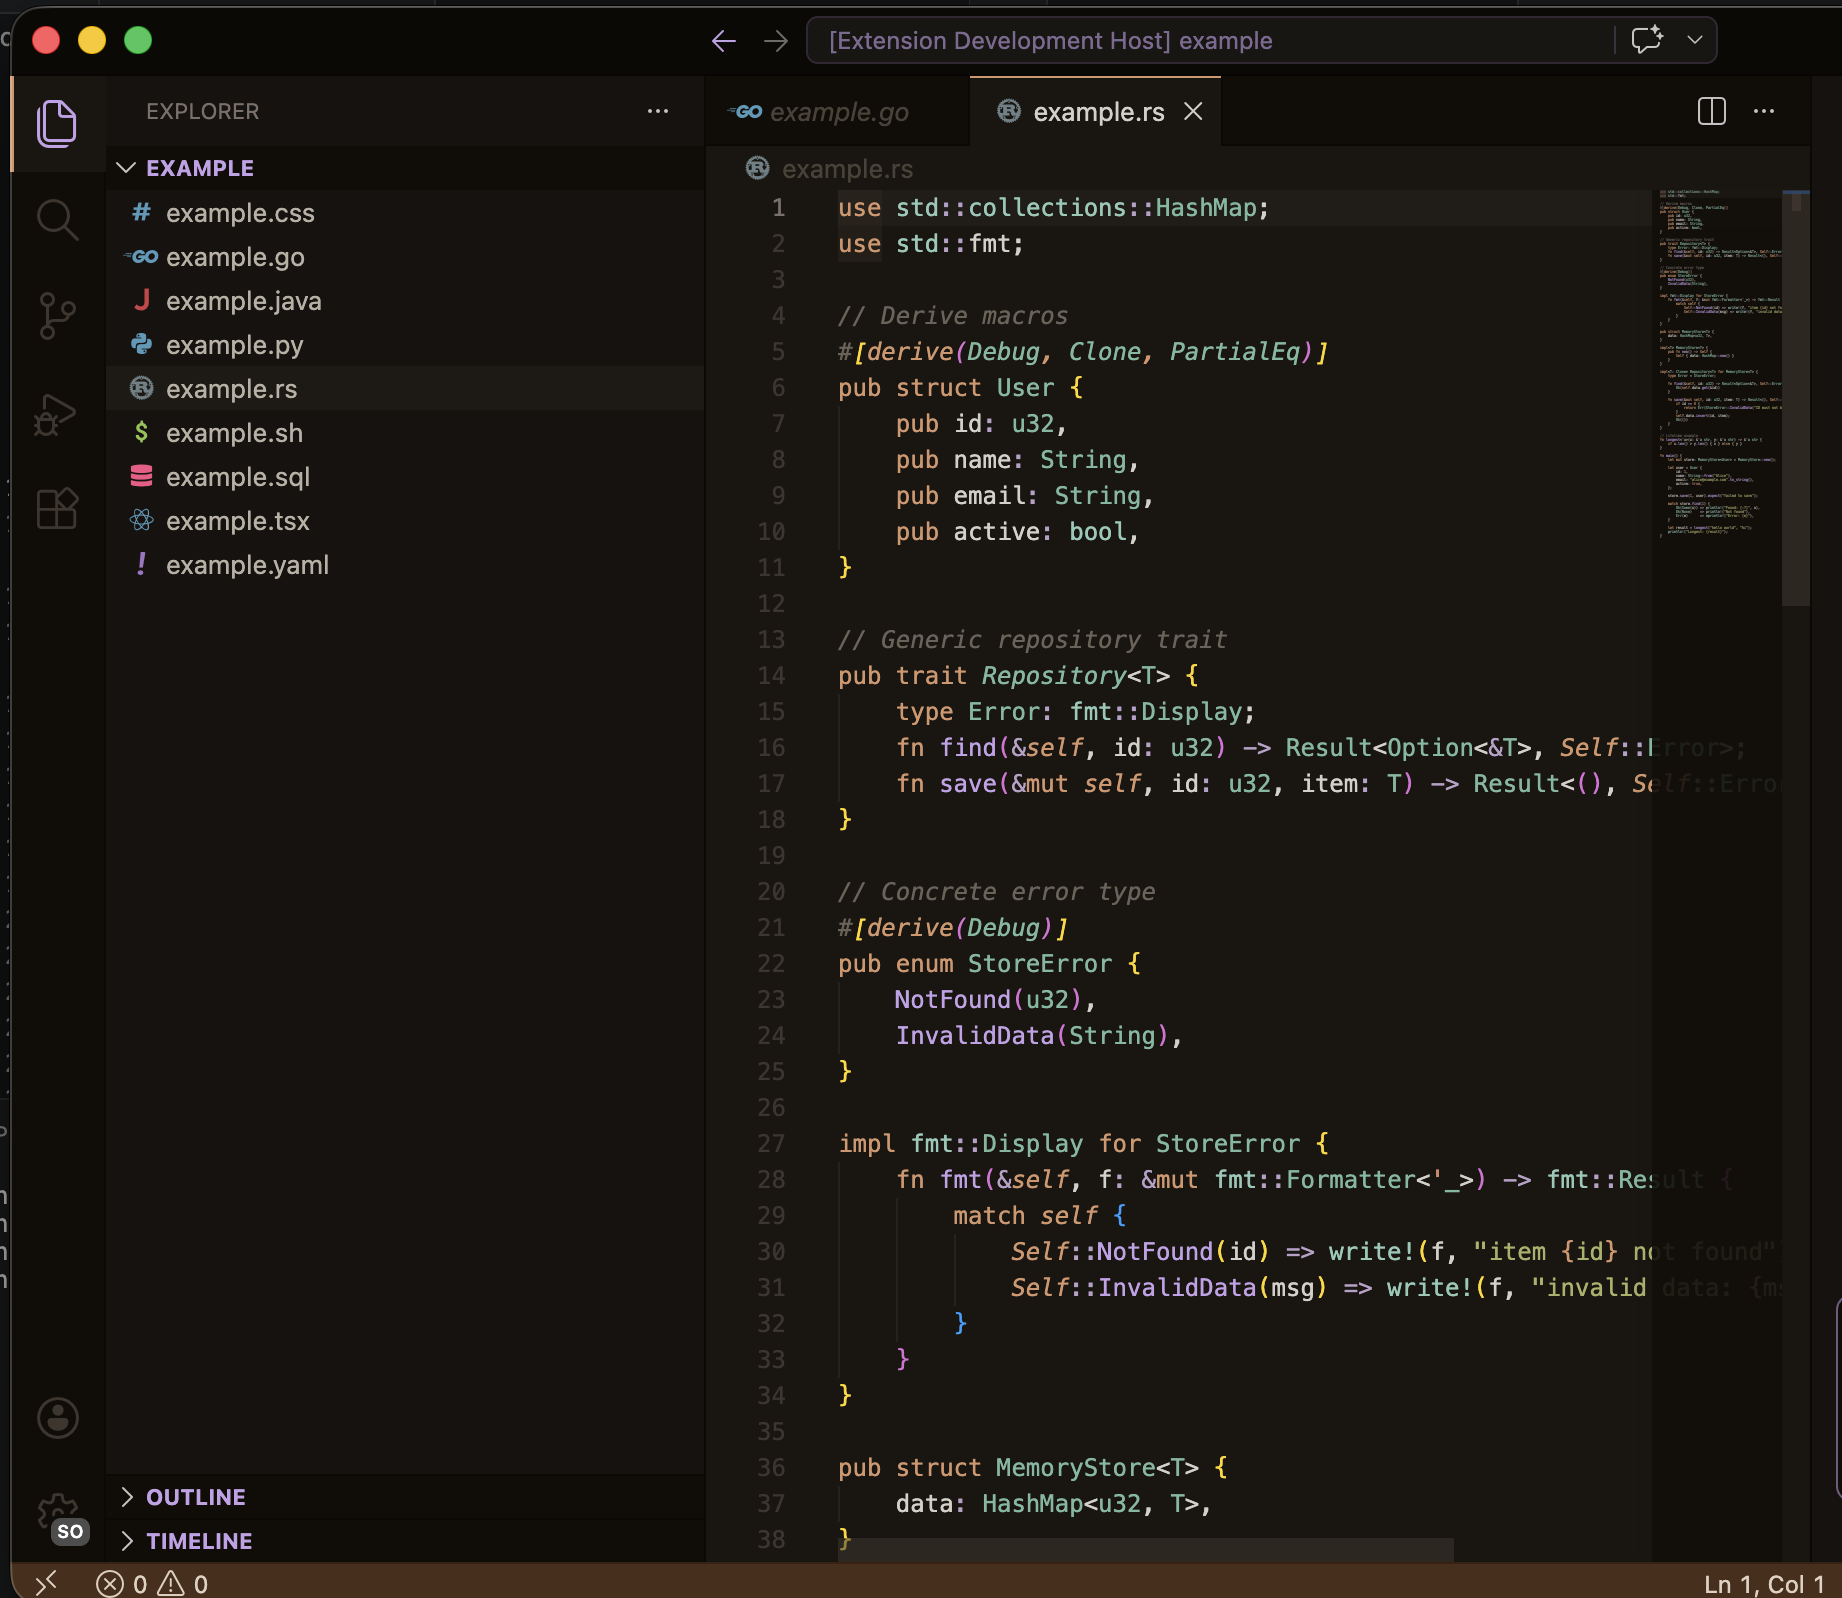This screenshot has height=1598, width=1842.
Task: Open the chat icon in the title bar
Action: point(1647,40)
